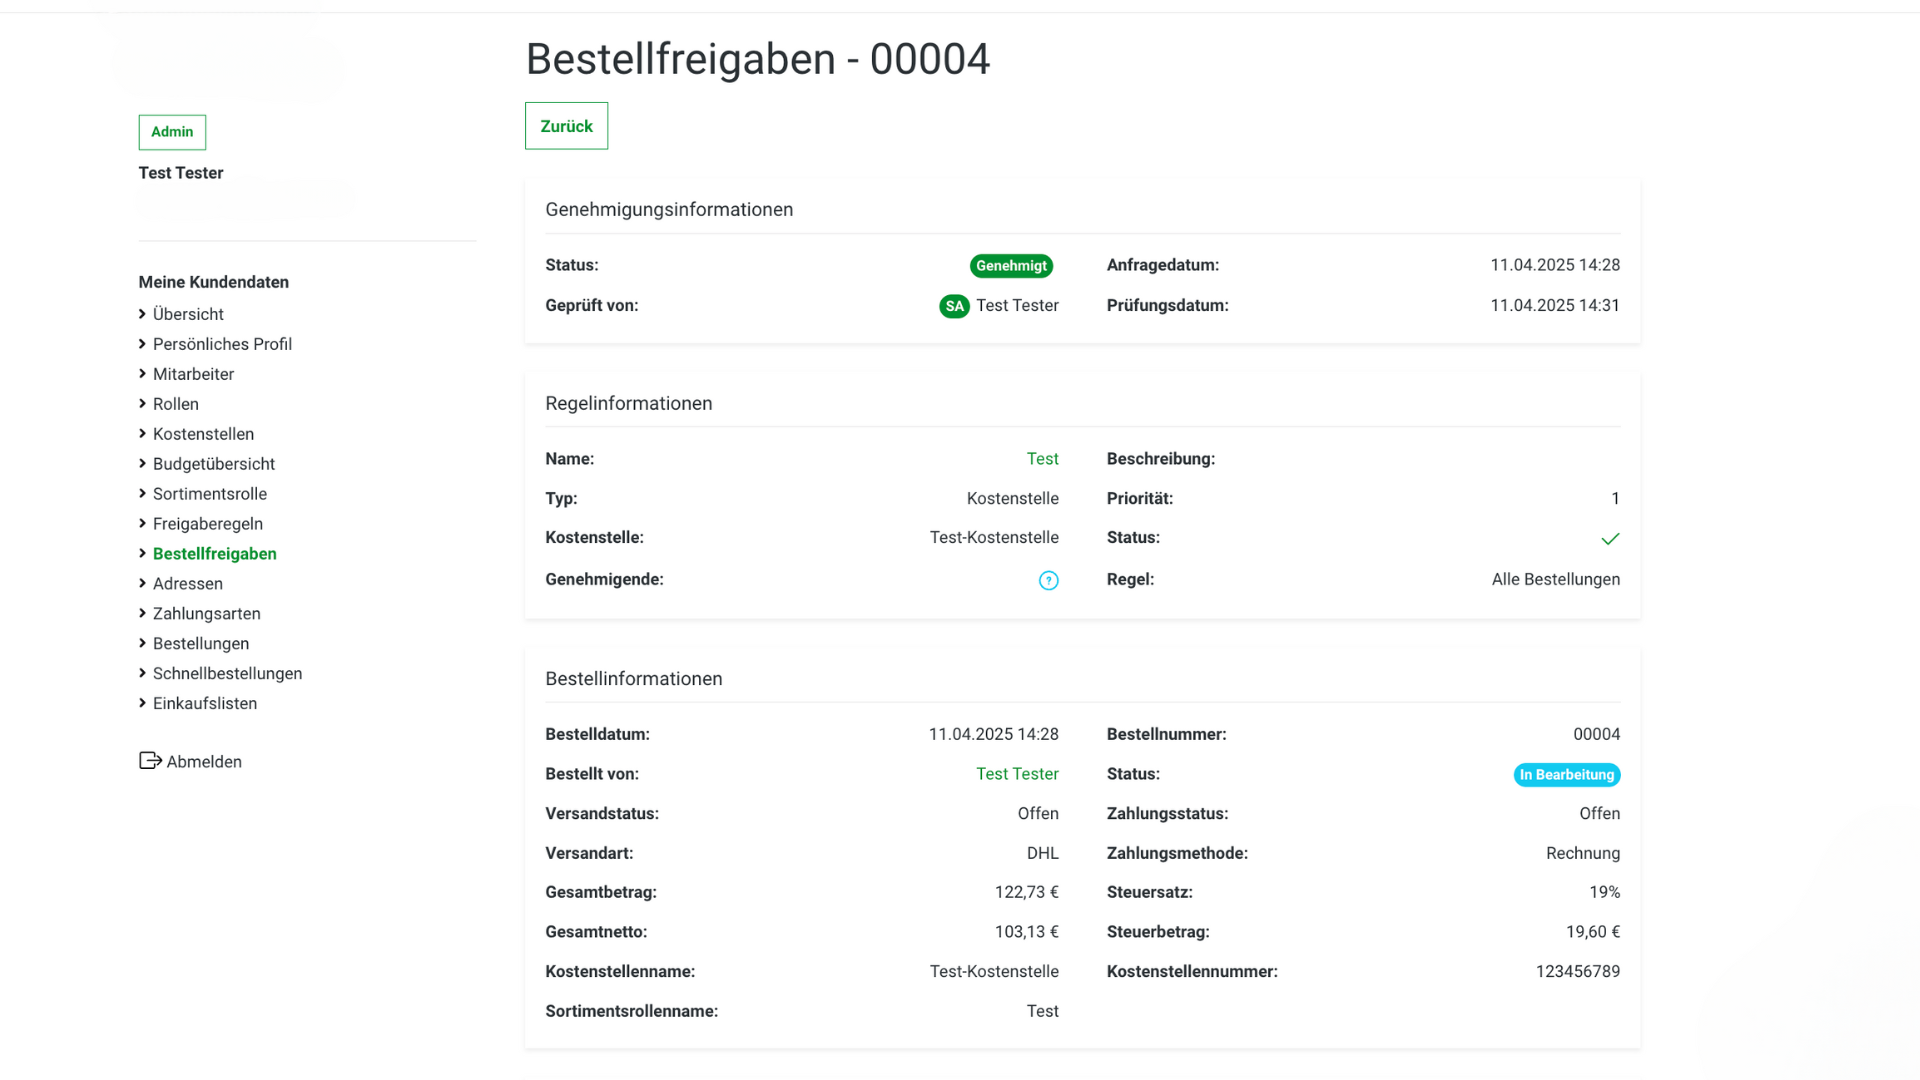Click the In Bearbeitung status badge
This screenshot has height=1080, width=1920.
1566,775
